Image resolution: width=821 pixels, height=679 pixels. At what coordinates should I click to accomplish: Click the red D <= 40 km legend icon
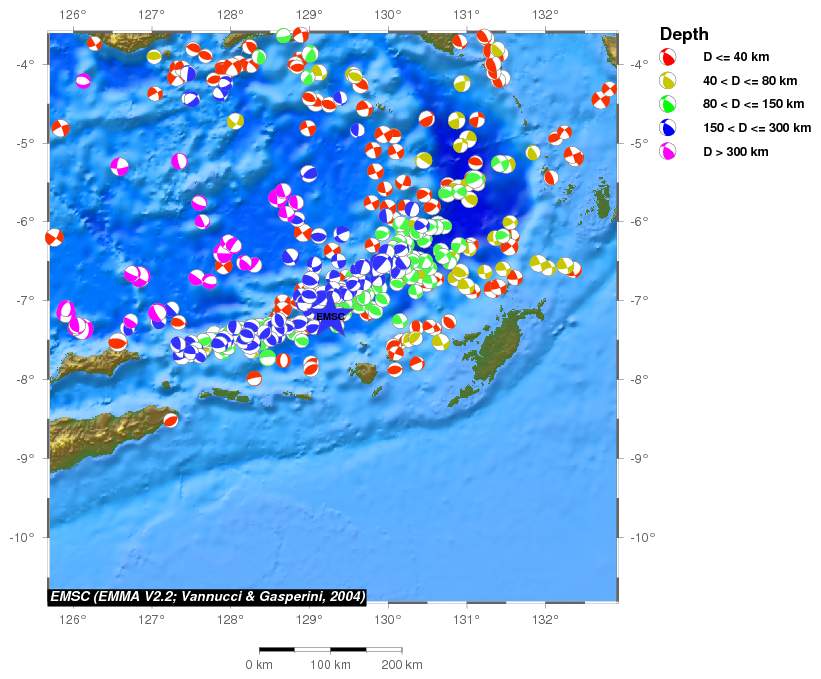(x=668, y=57)
